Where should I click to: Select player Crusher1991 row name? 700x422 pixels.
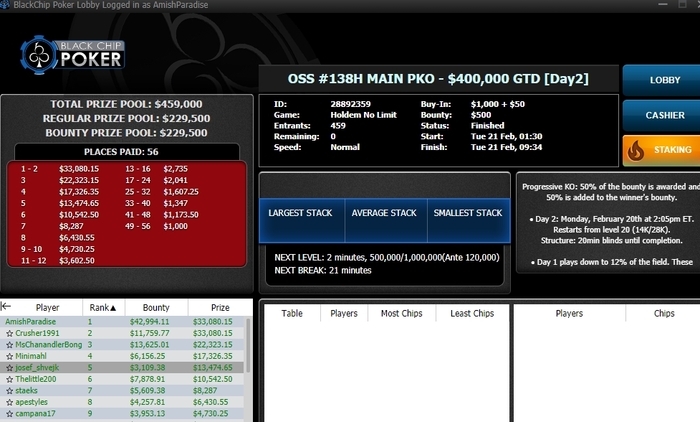click(37, 333)
